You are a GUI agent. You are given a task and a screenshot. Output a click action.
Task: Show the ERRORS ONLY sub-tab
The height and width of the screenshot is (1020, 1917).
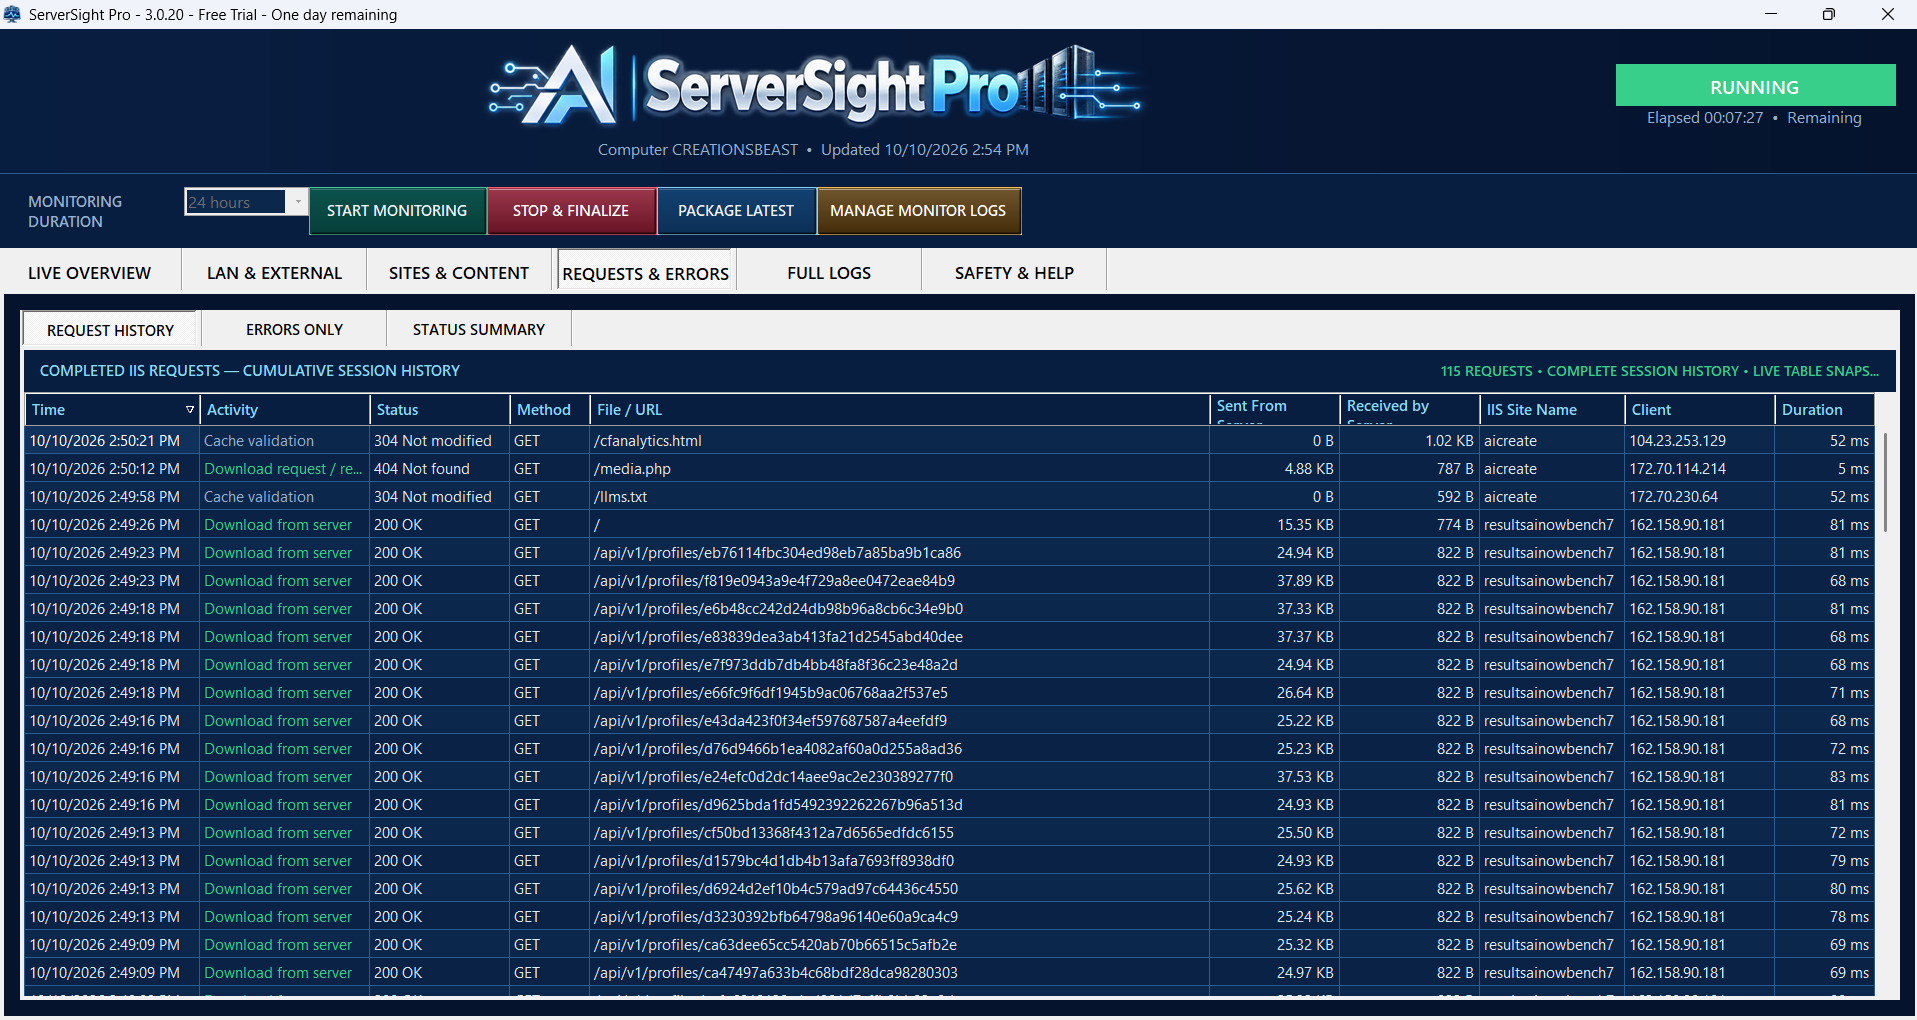(294, 329)
